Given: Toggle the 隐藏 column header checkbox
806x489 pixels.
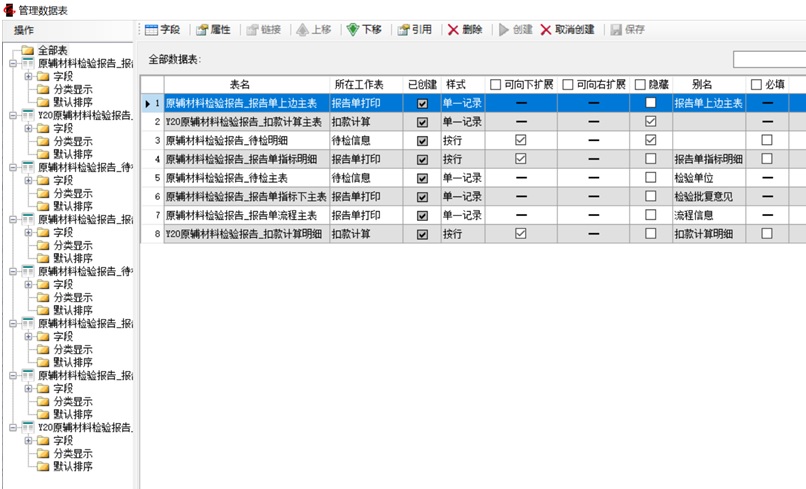Looking at the screenshot, I should [640, 85].
